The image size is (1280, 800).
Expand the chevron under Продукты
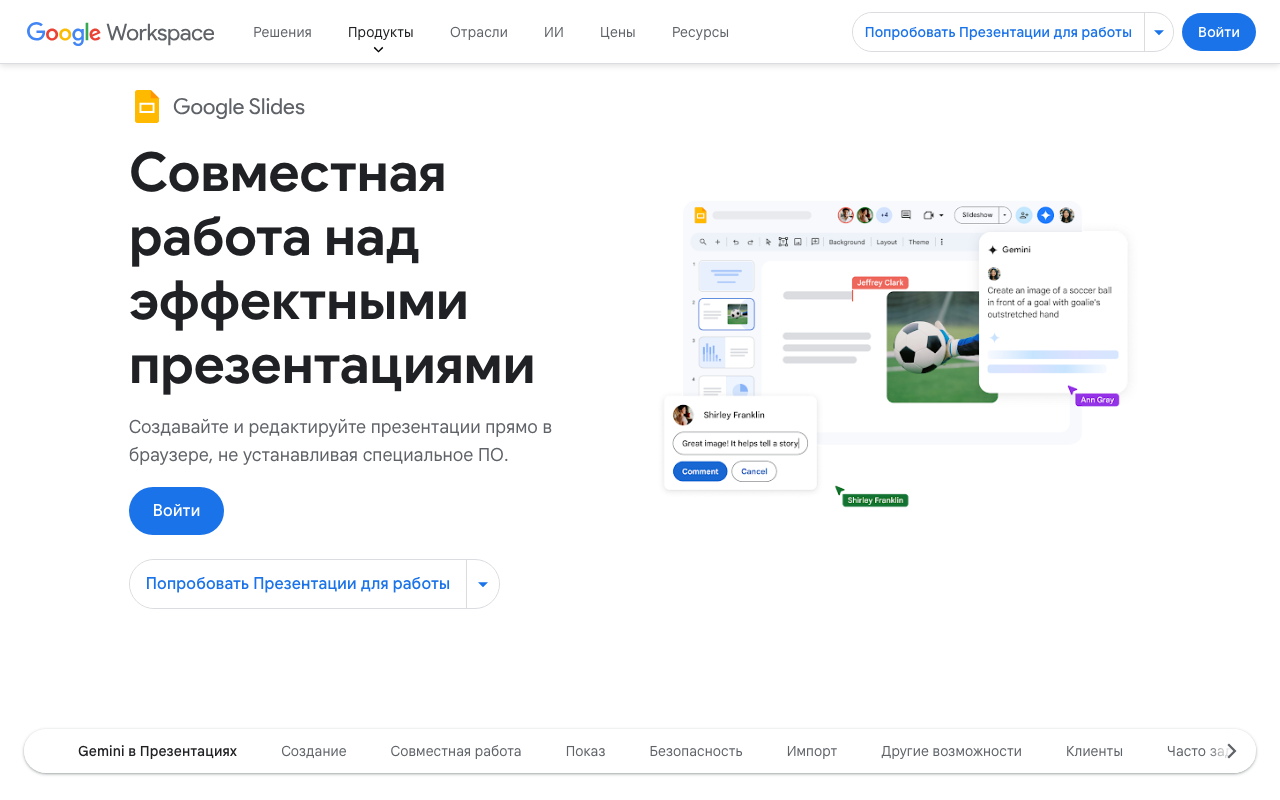coord(378,50)
